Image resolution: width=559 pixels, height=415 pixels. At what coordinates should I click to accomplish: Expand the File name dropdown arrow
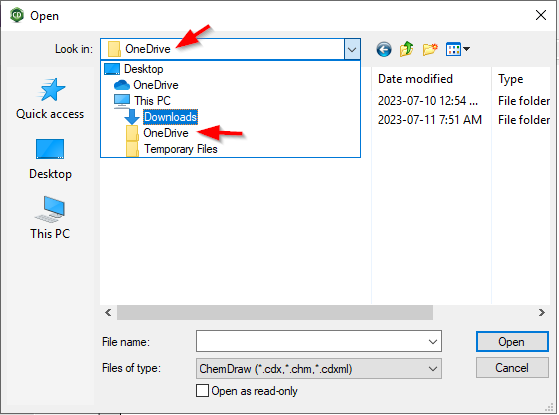point(433,342)
